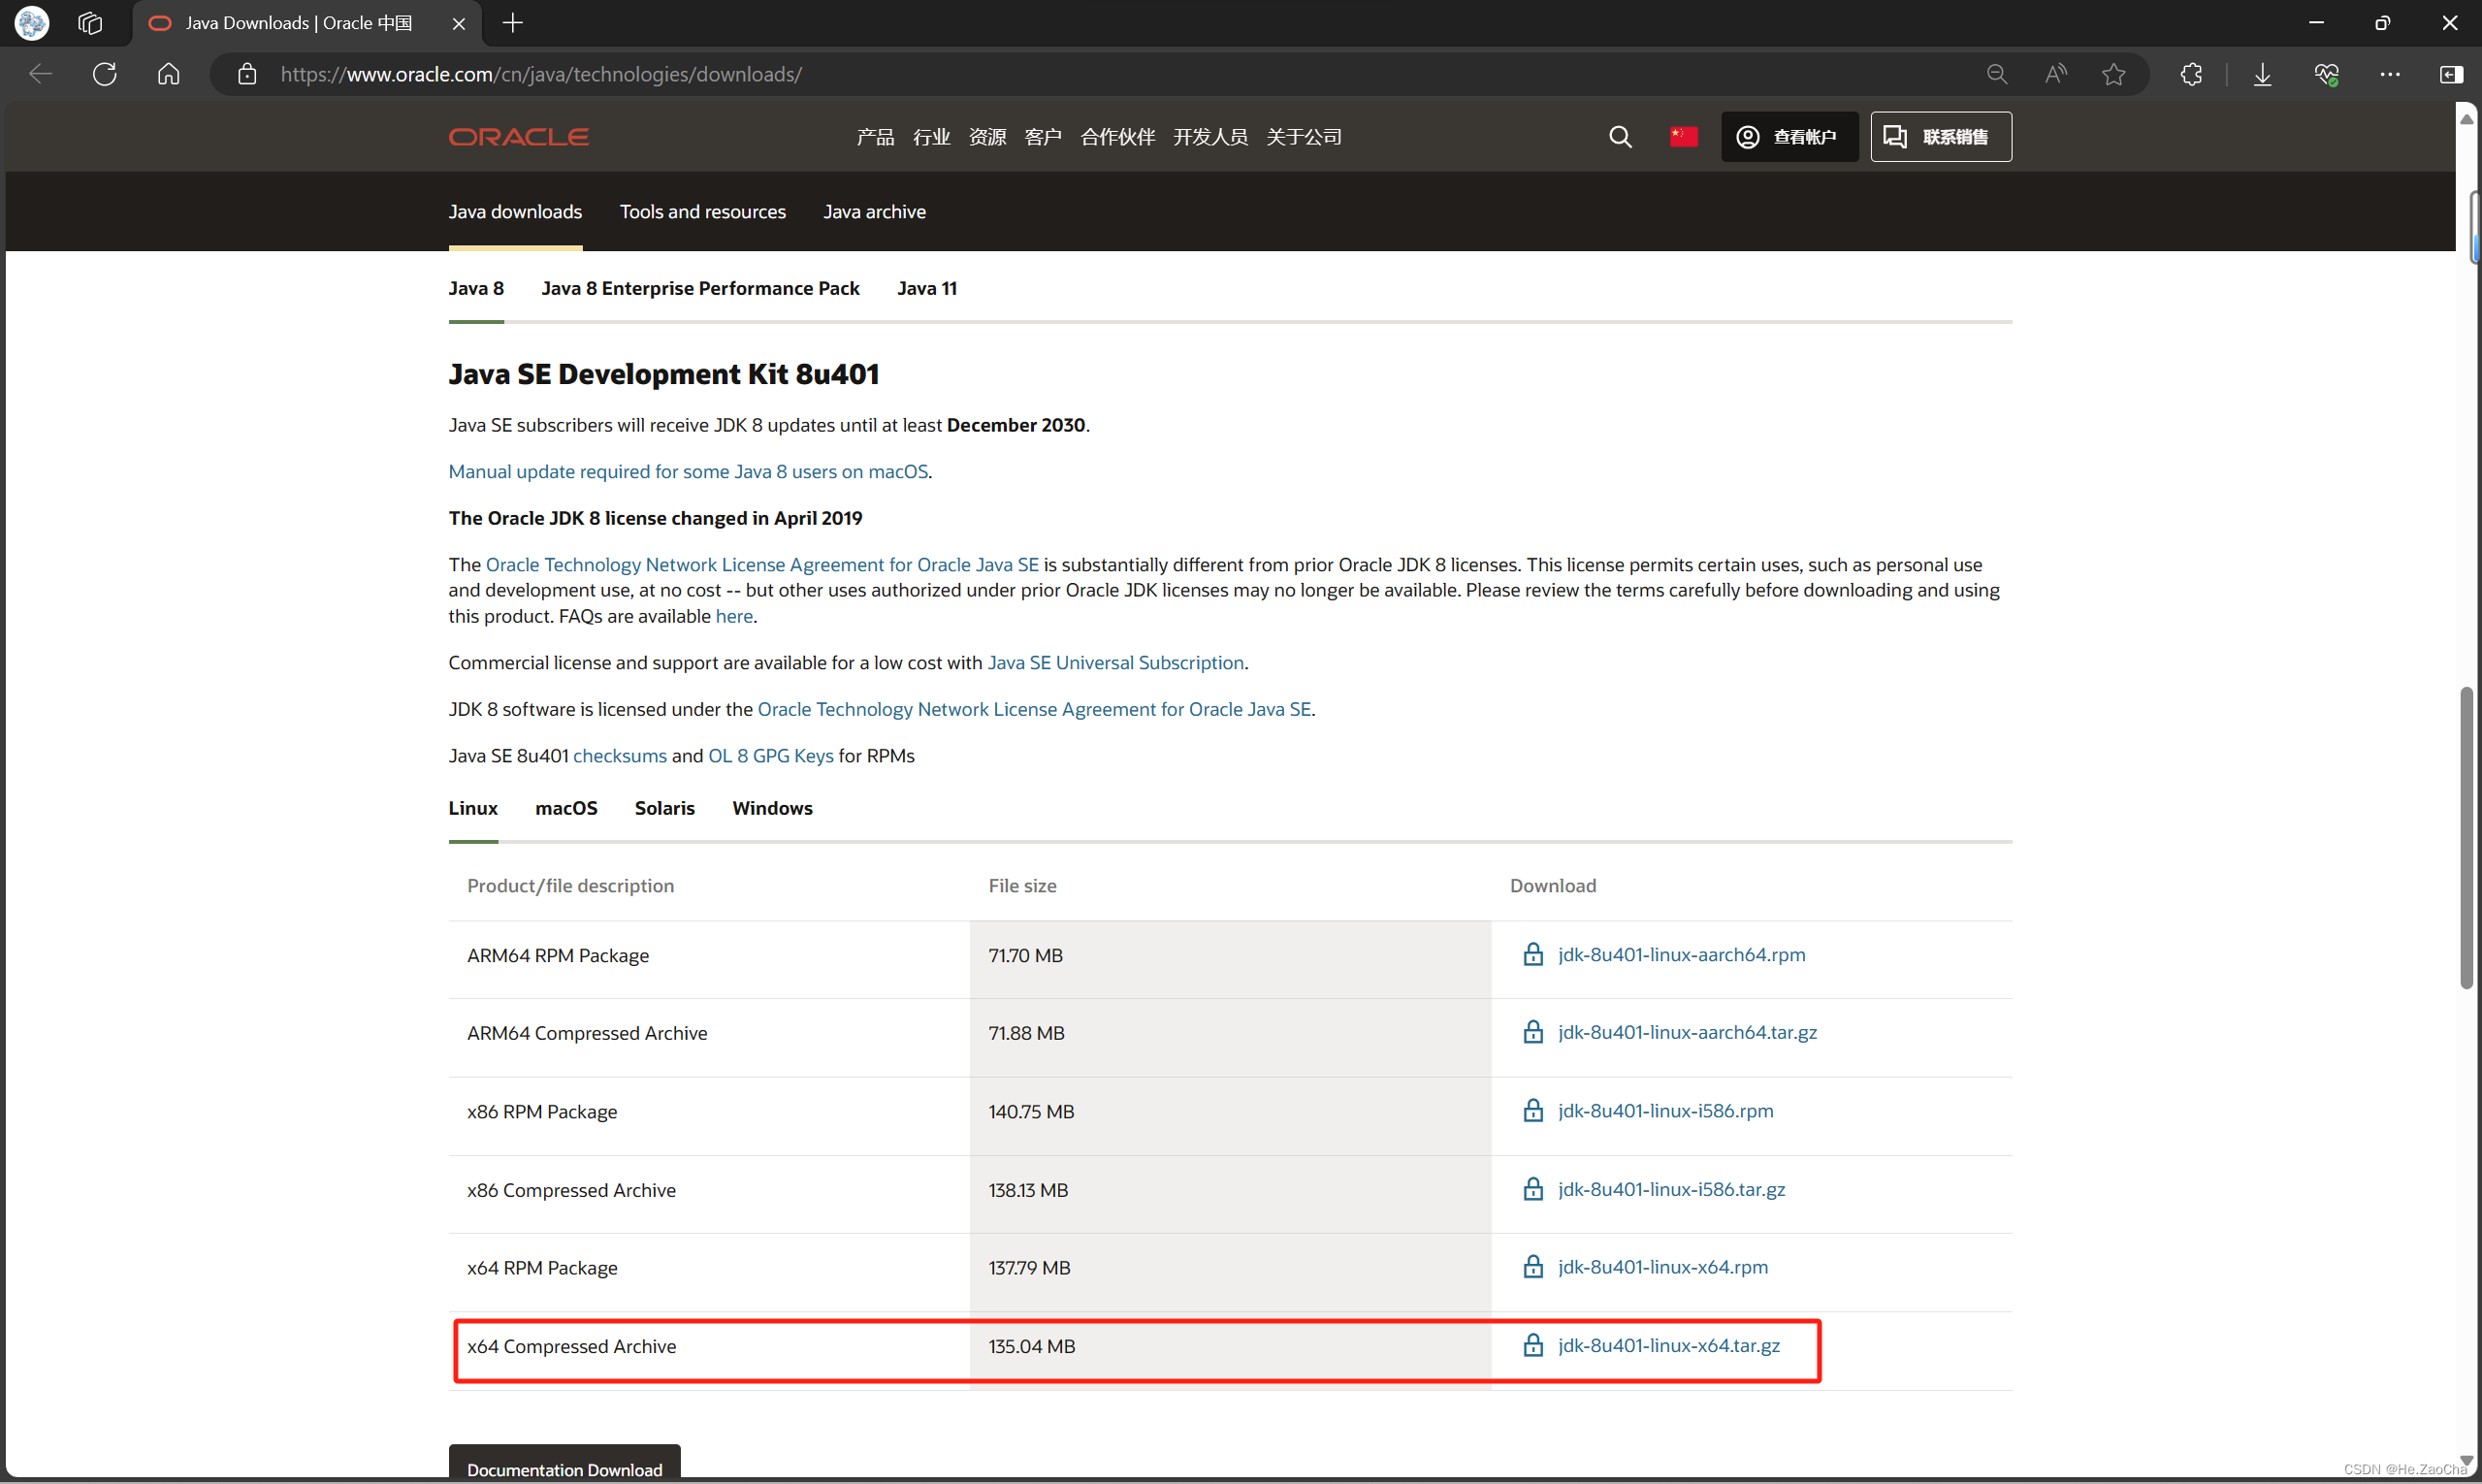Download jdk-8u401-linux-i586.rpm
This screenshot has width=2482, height=1484.
click(1666, 1111)
